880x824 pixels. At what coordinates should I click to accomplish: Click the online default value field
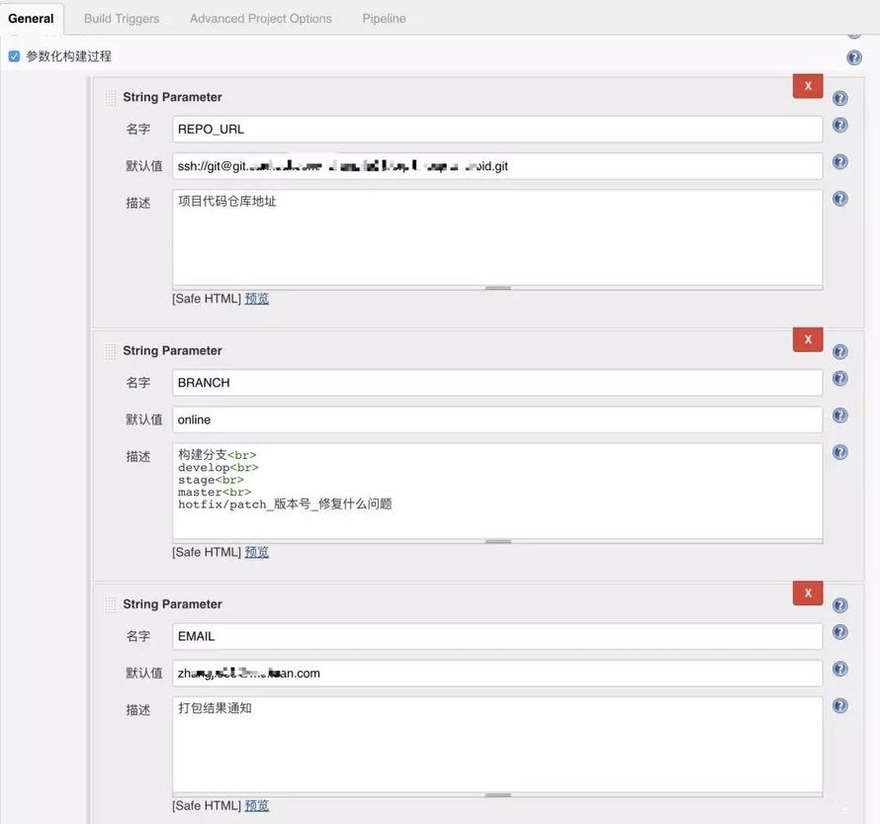pos(497,420)
